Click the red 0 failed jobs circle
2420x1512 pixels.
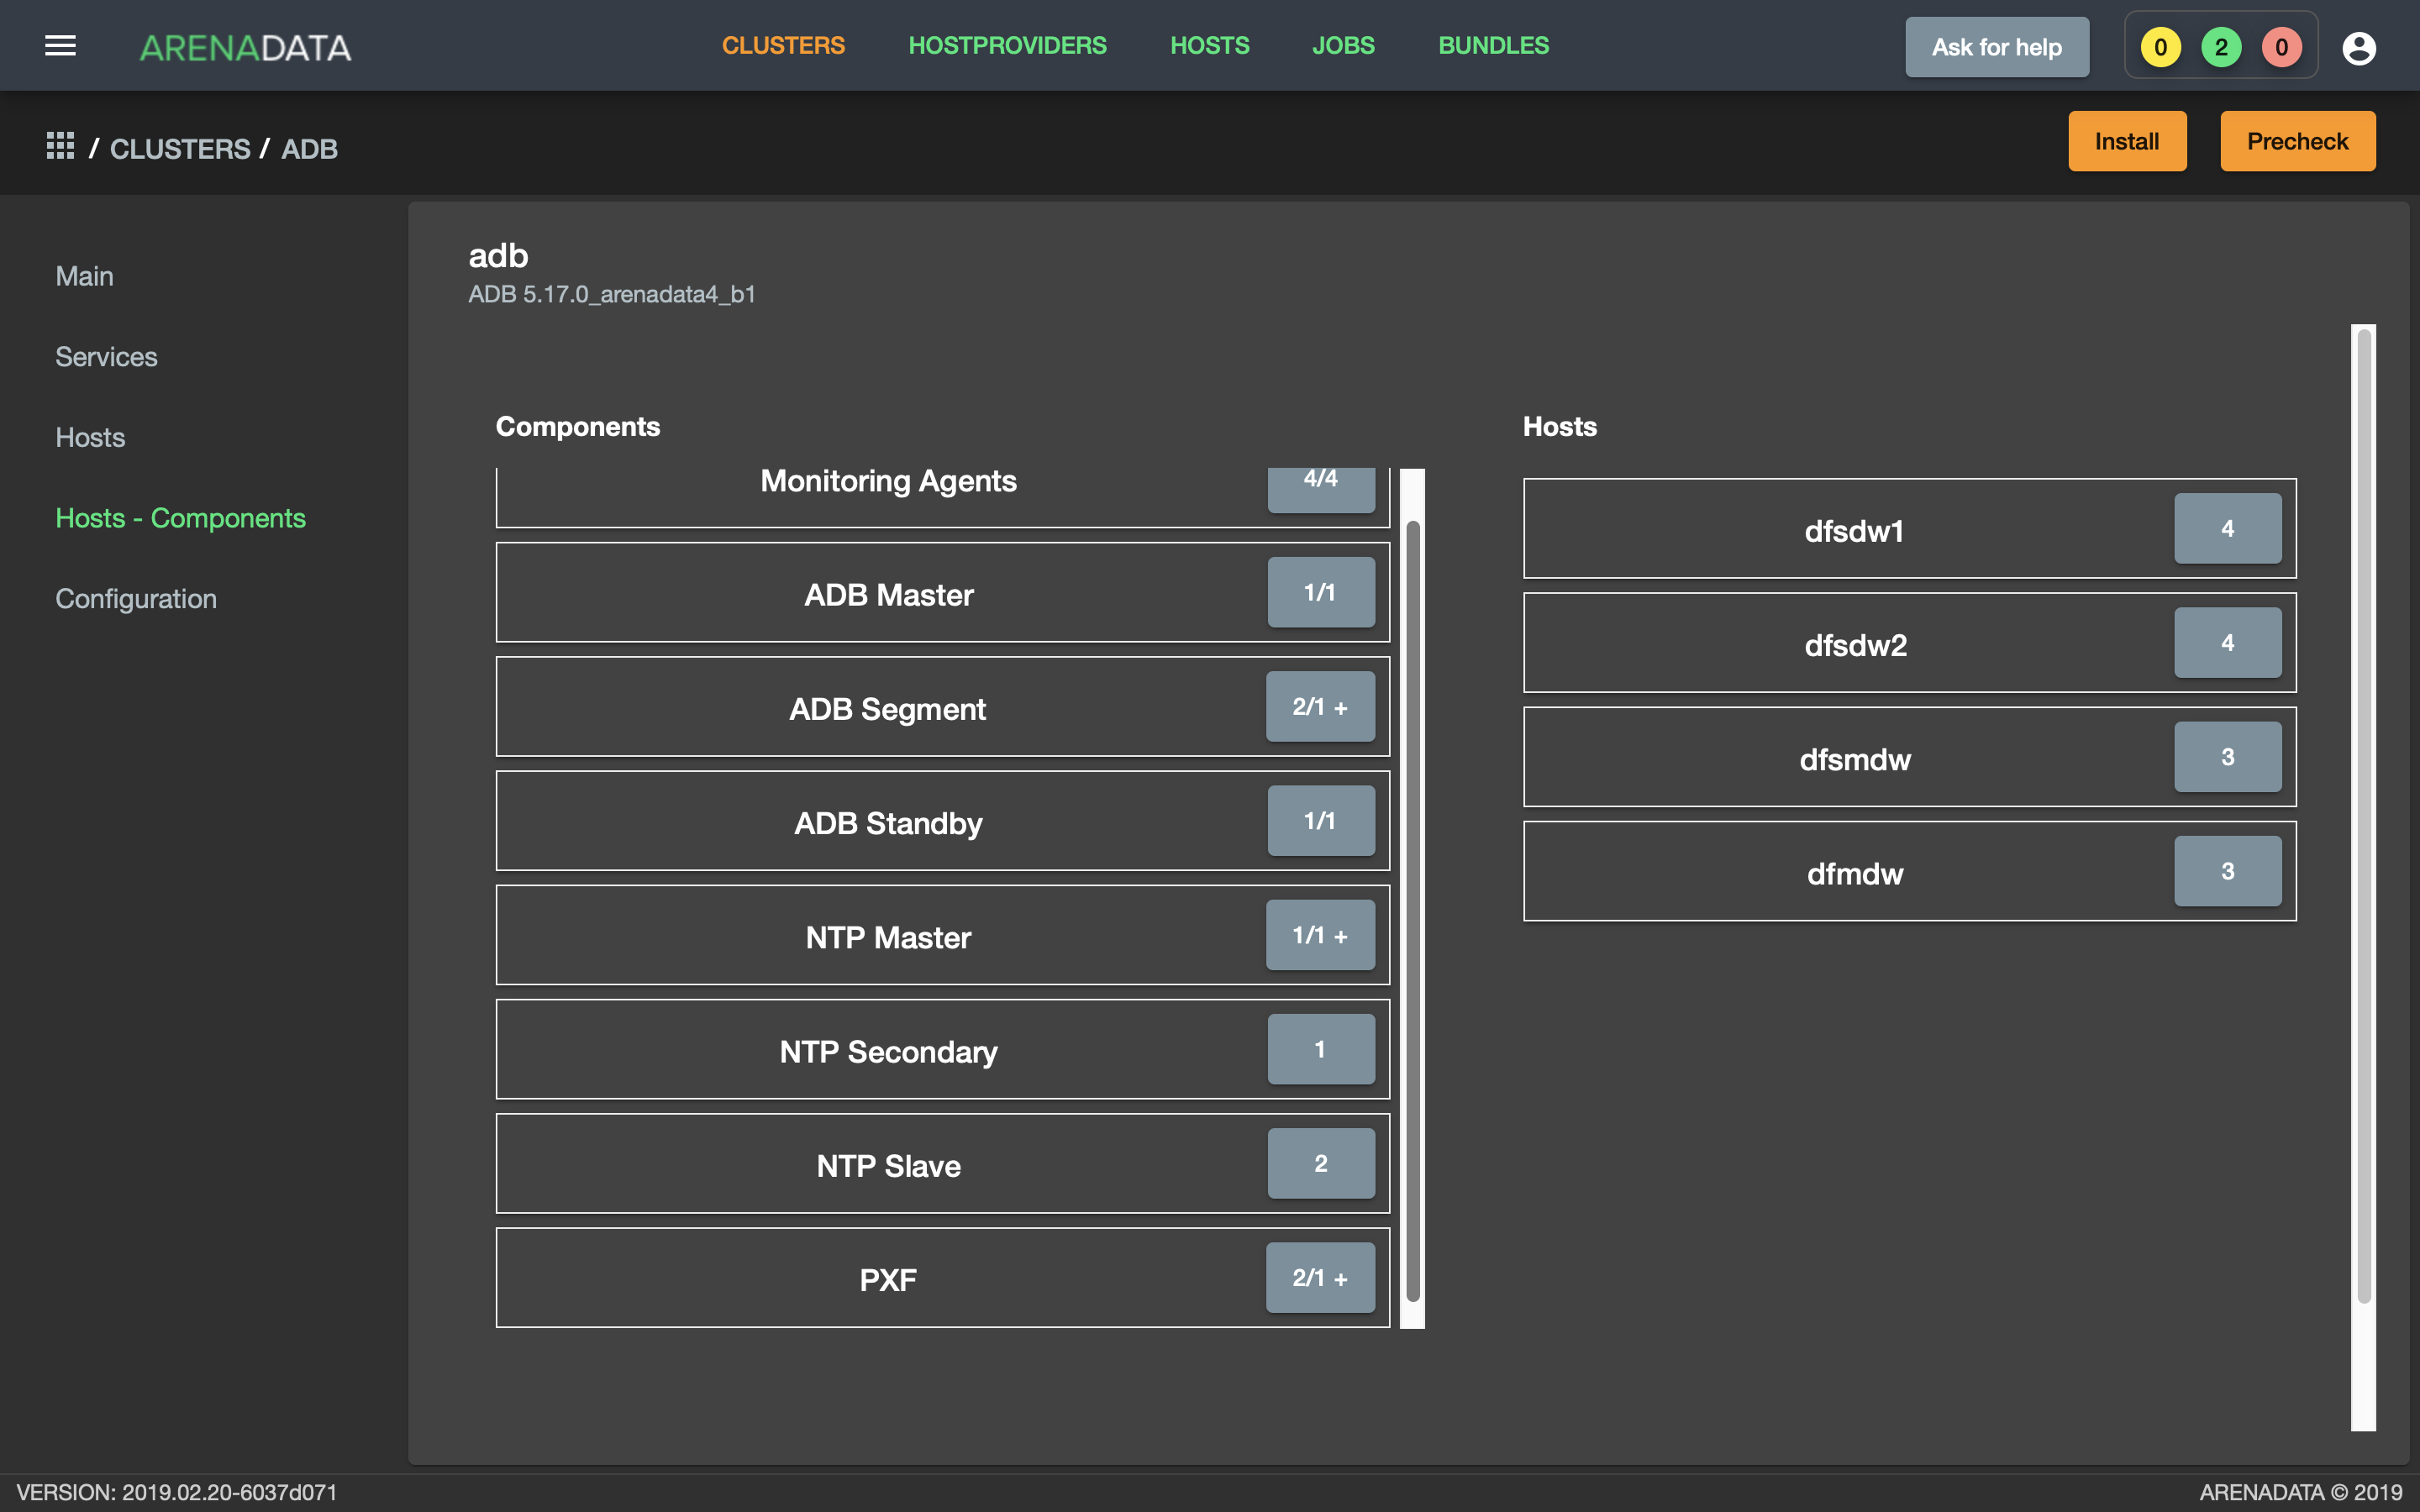pos(2281,47)
